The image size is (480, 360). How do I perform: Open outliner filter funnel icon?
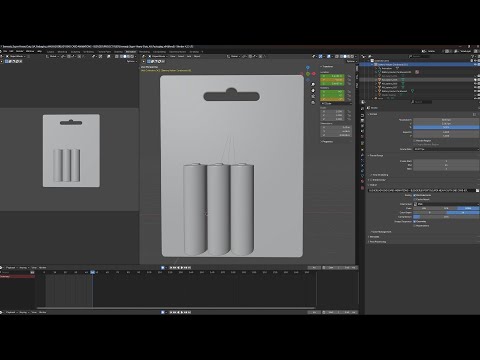click(x=472, y=56)
